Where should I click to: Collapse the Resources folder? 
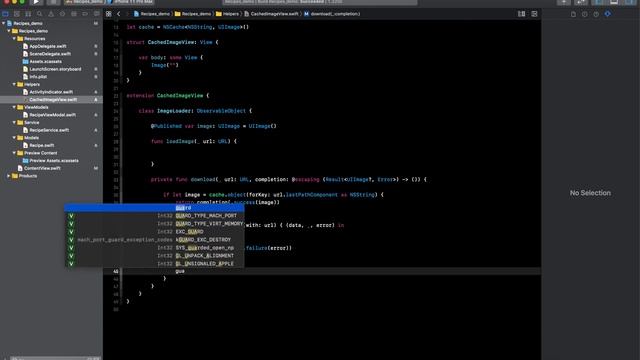click(14, 39)
